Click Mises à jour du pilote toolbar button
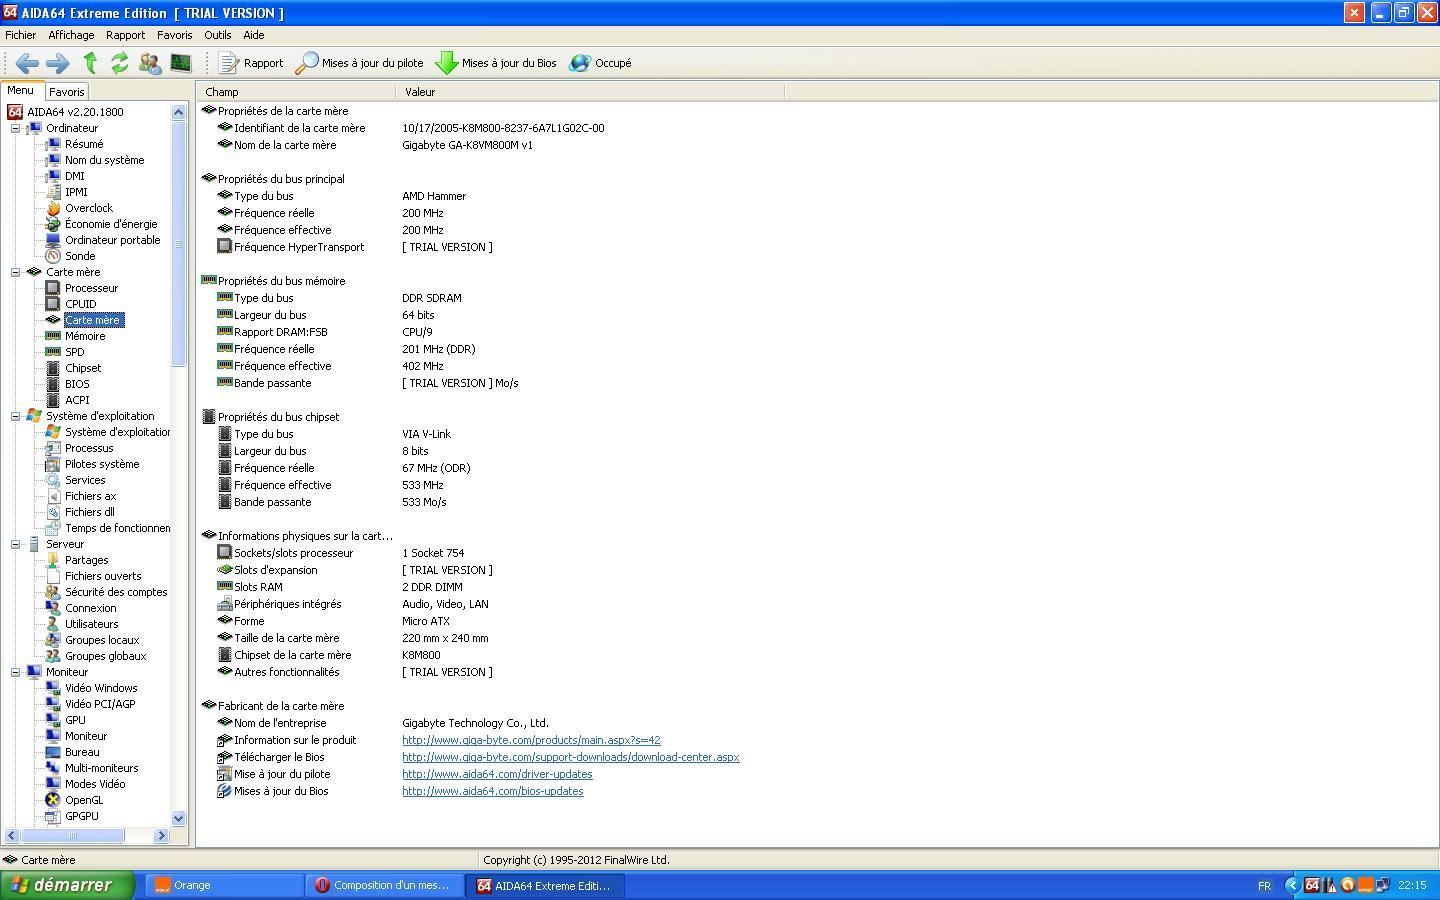This screenshot has width=1440, height=900. pyautogui.click(x=360, y=63)
